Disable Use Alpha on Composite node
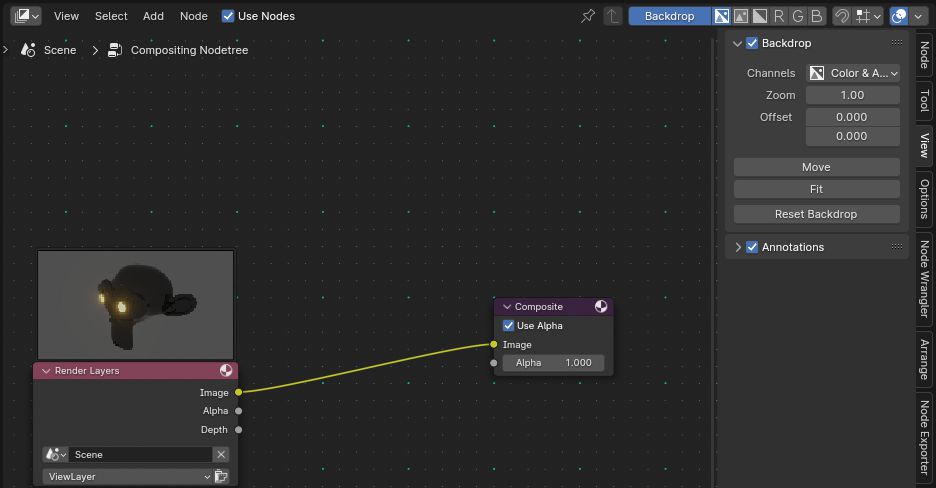 pyautogui.click(x=509, y=326)
